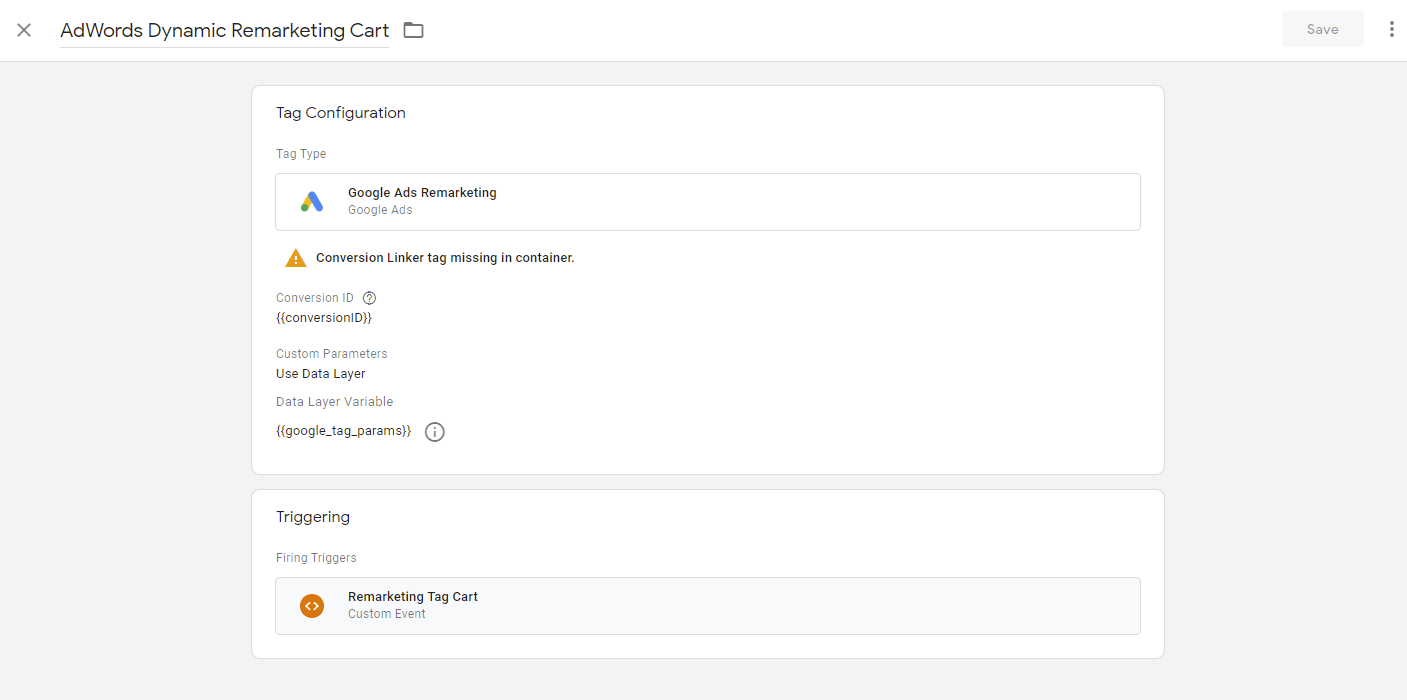
Task: Select the Google Ads Remarketing tag type title
Action: (422, 193)
